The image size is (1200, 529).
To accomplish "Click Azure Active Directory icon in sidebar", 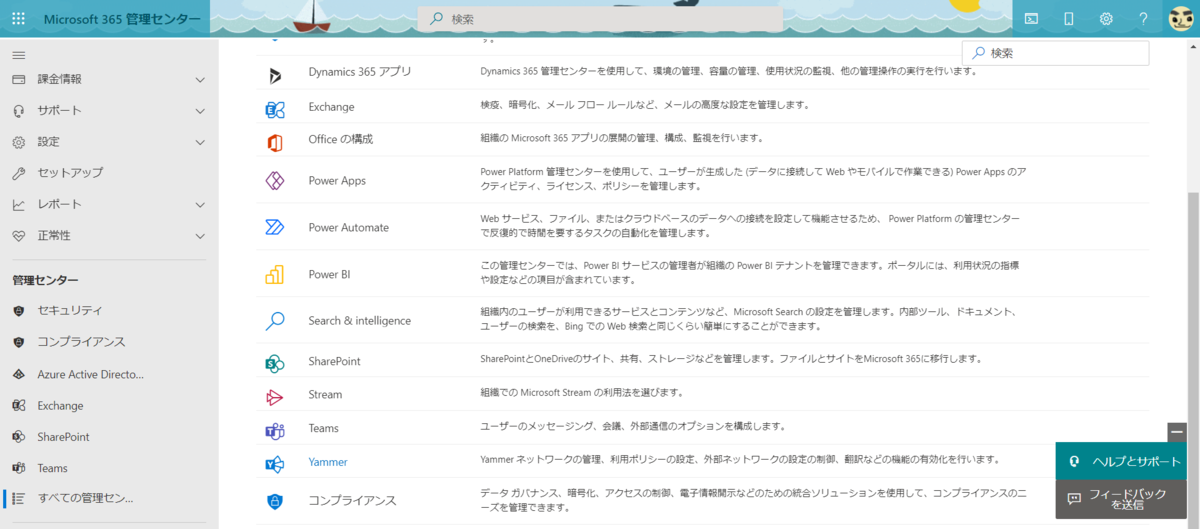I will coord(18,374).
